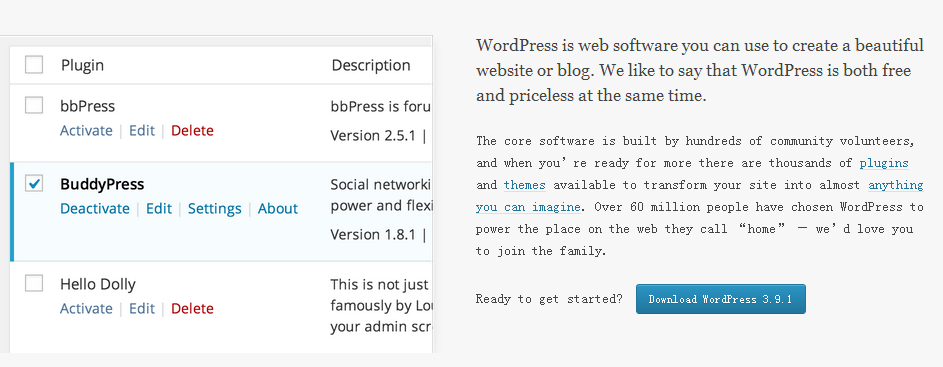
Task: Click 'Version 2.5.1' text in bbPress row
Action: pos(373,135)
